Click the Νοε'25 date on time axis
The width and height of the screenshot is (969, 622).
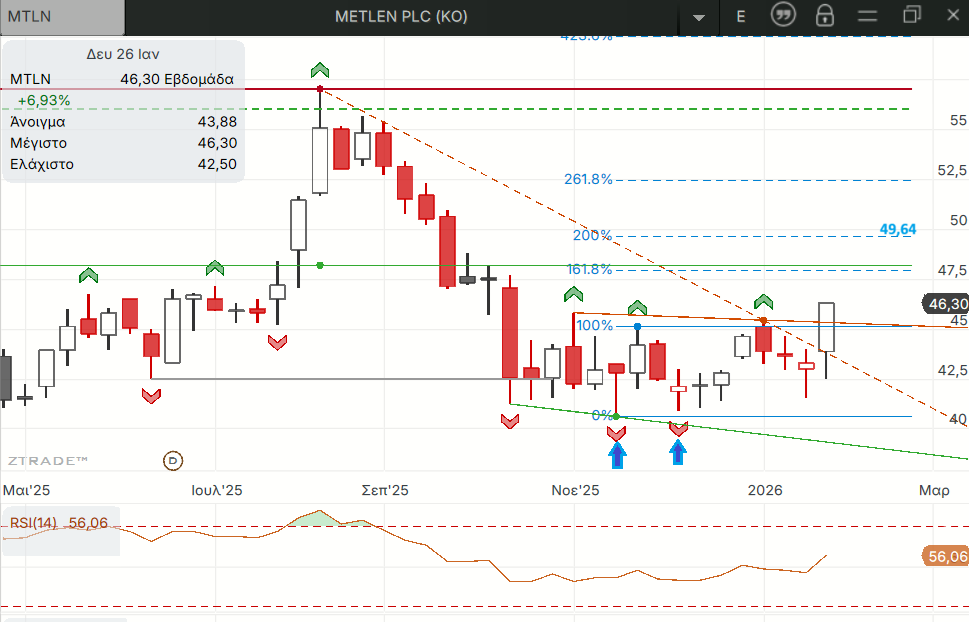575,490
